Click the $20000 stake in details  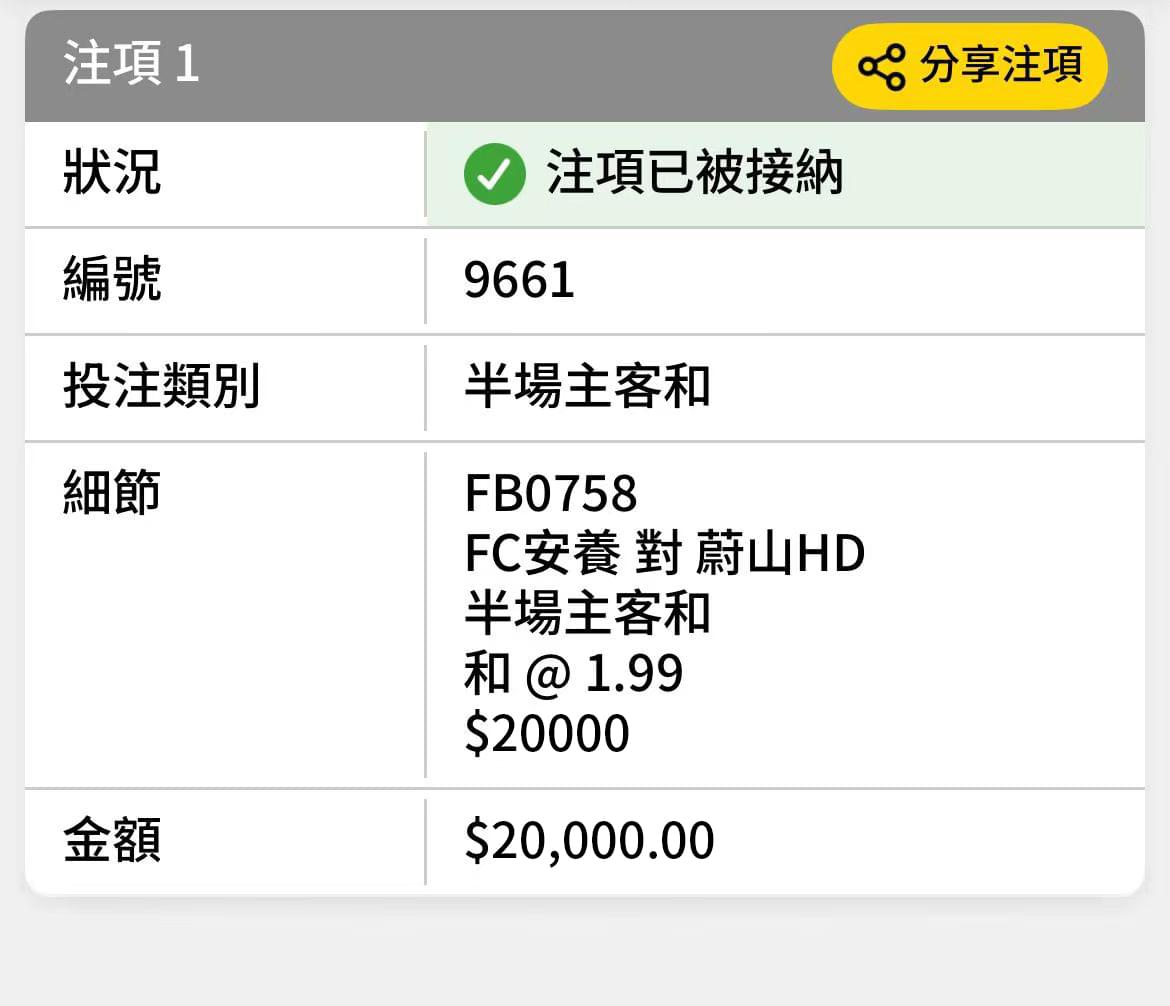(x=547, y=733)
